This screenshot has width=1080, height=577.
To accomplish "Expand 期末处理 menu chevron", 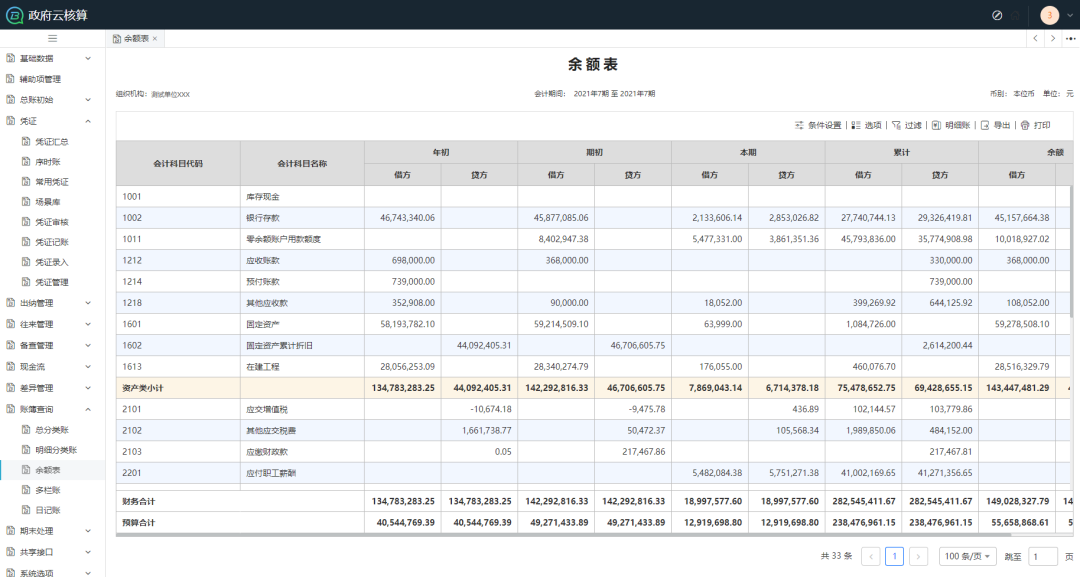I will [88, 531].
